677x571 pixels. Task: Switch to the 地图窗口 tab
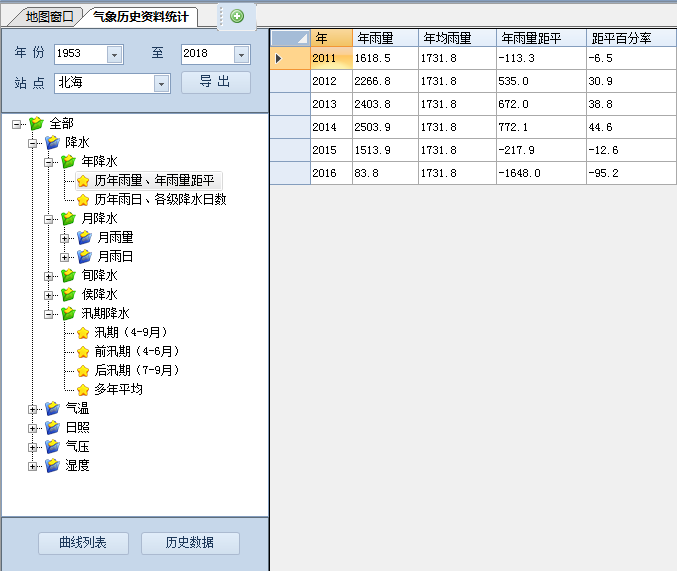(x=48, y=17)
